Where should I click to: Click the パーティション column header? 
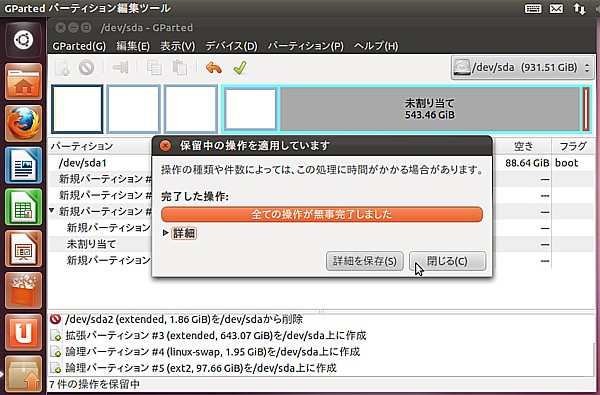100,146
